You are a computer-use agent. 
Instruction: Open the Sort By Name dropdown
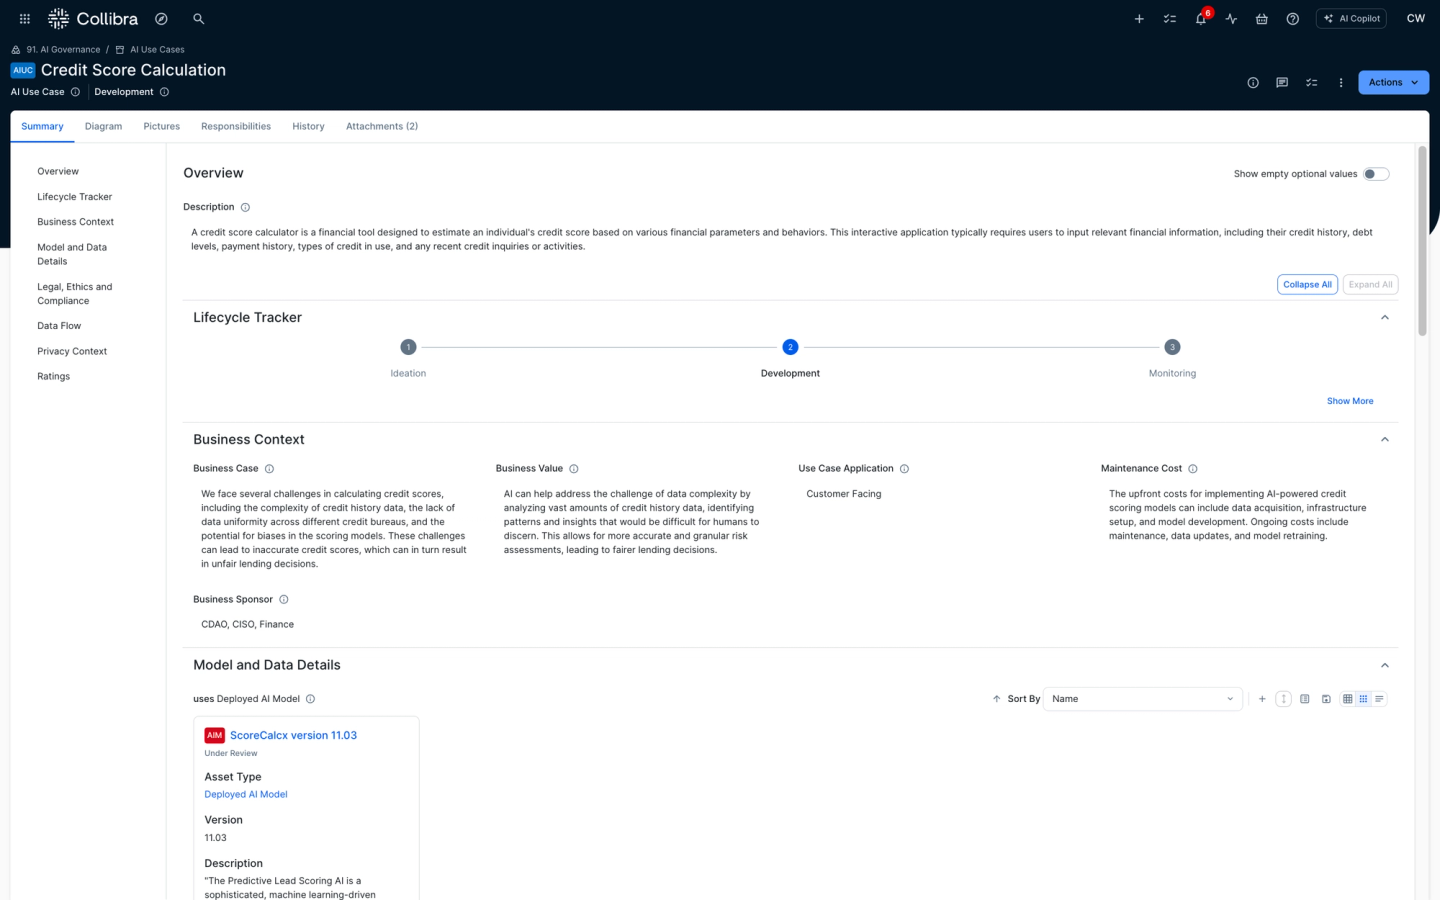click(x=1143, y=698)
